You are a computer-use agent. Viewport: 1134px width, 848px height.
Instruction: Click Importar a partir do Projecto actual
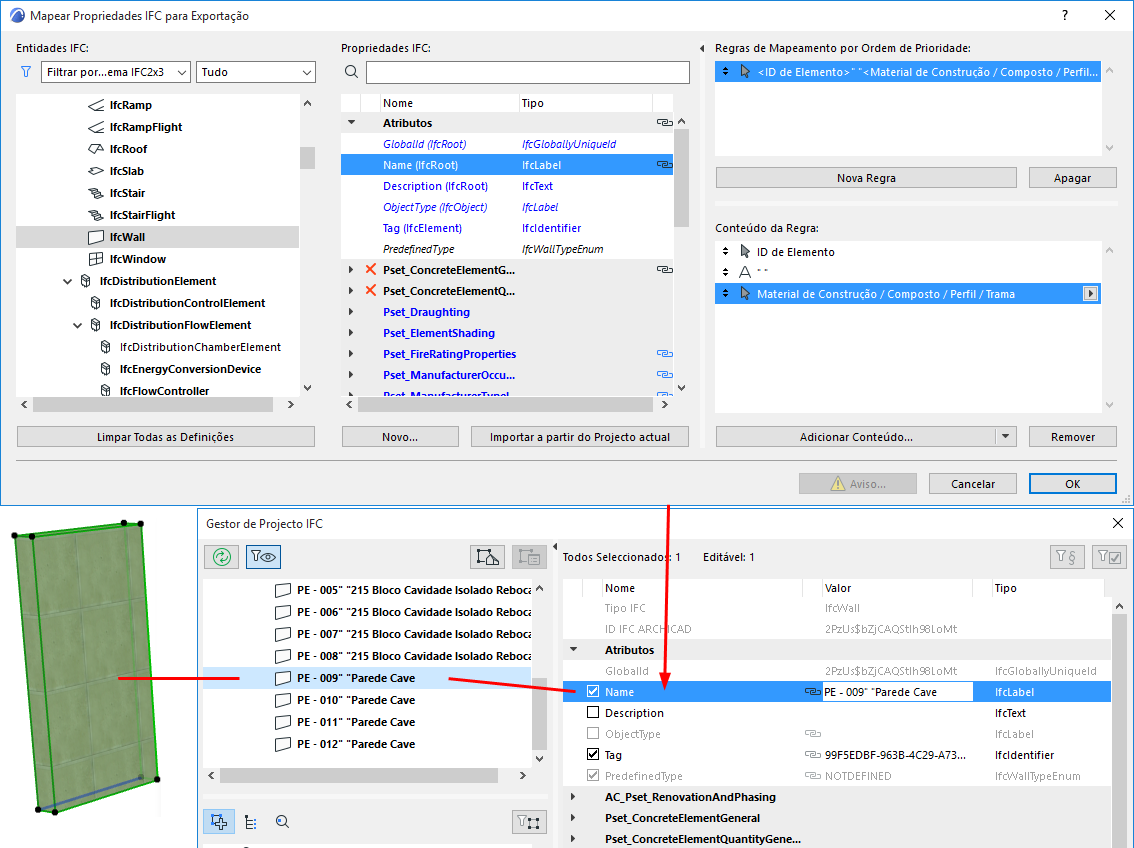click(580, 437)
